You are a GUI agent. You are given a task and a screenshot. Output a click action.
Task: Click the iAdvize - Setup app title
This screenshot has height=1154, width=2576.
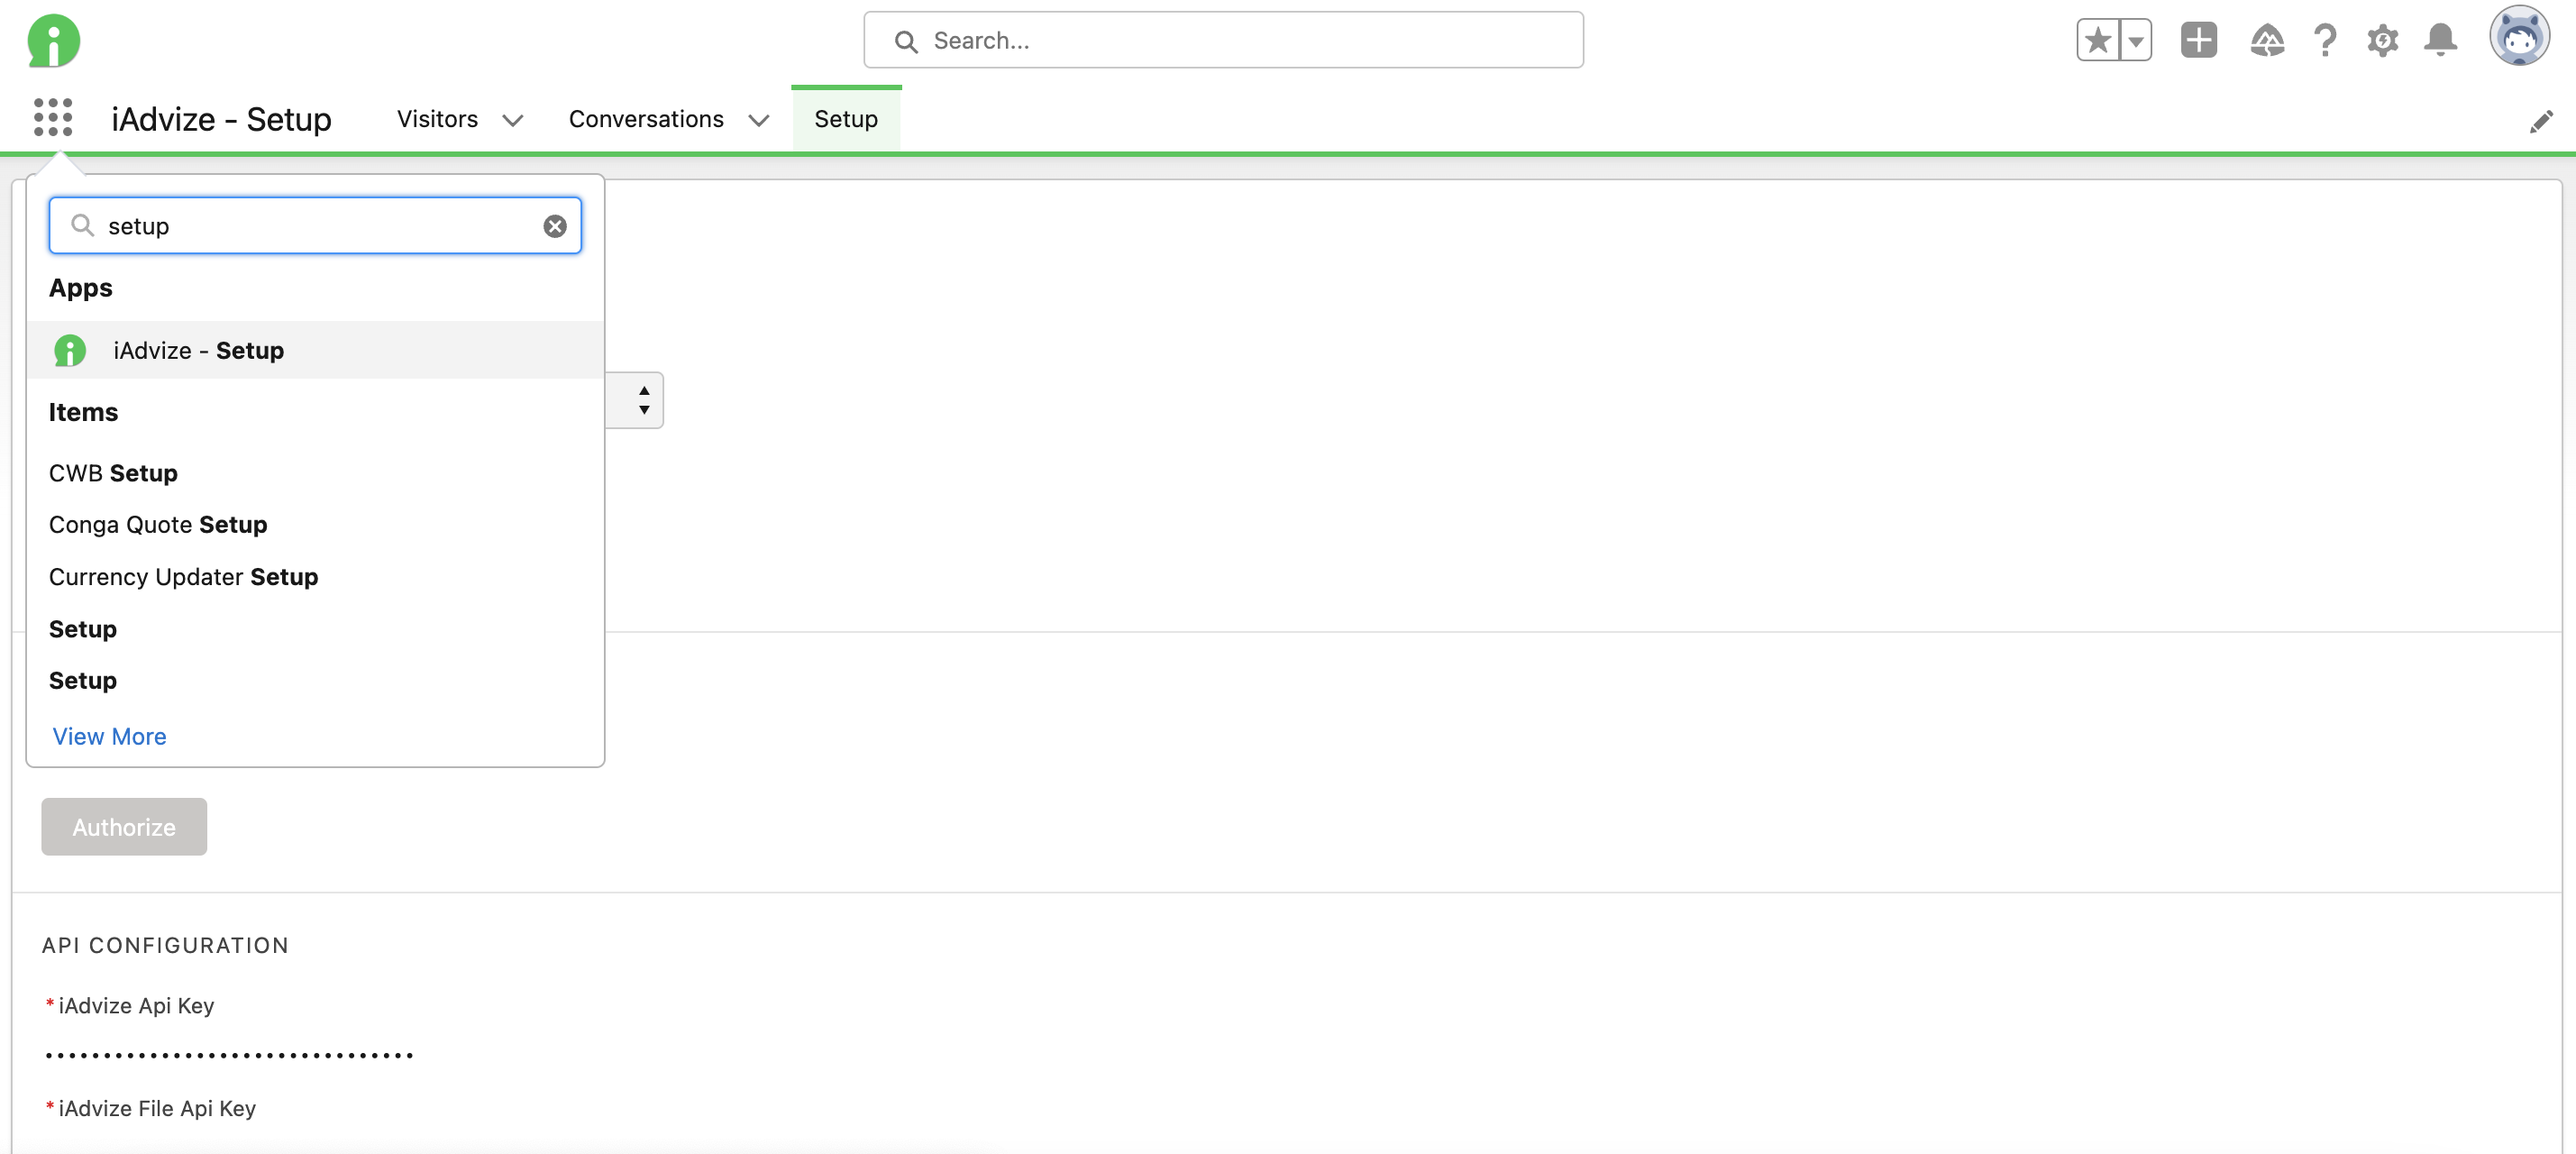(221, 119)
